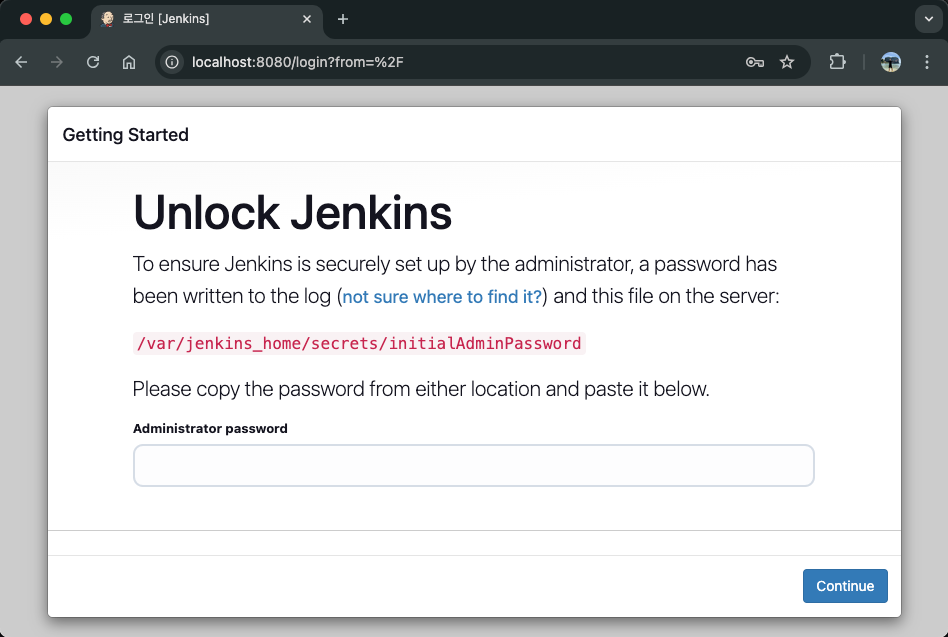Open the extensions puzzle icon
Viewport: 948px width, 637px height.
[837, 62]
